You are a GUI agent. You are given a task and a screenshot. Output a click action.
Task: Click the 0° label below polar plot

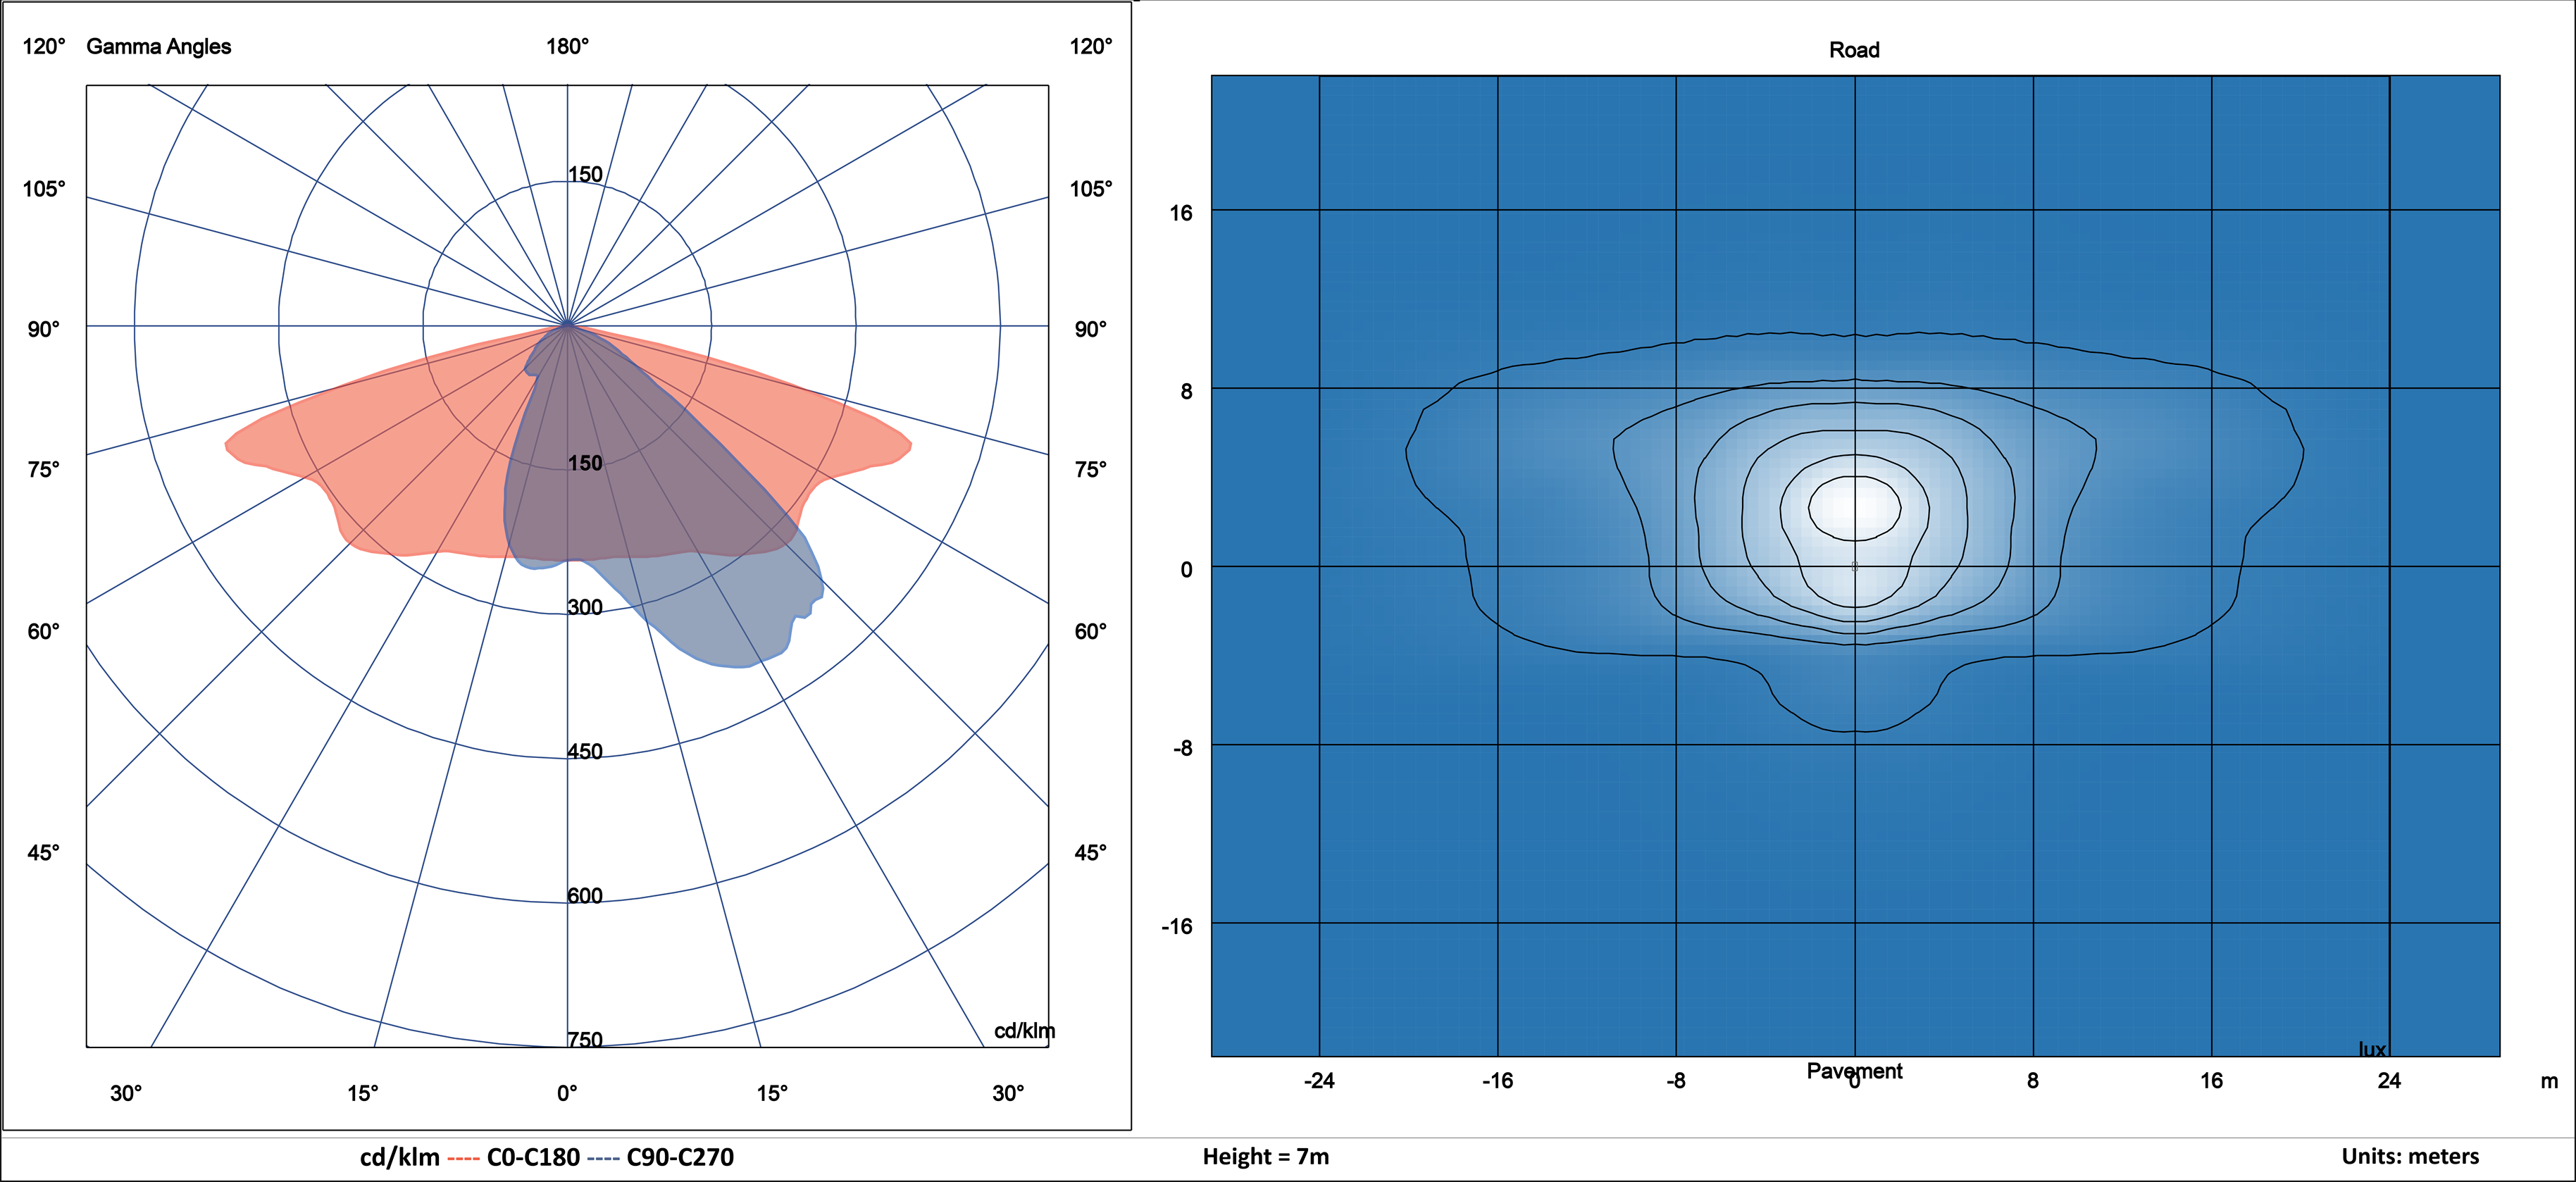[567, 1093]
